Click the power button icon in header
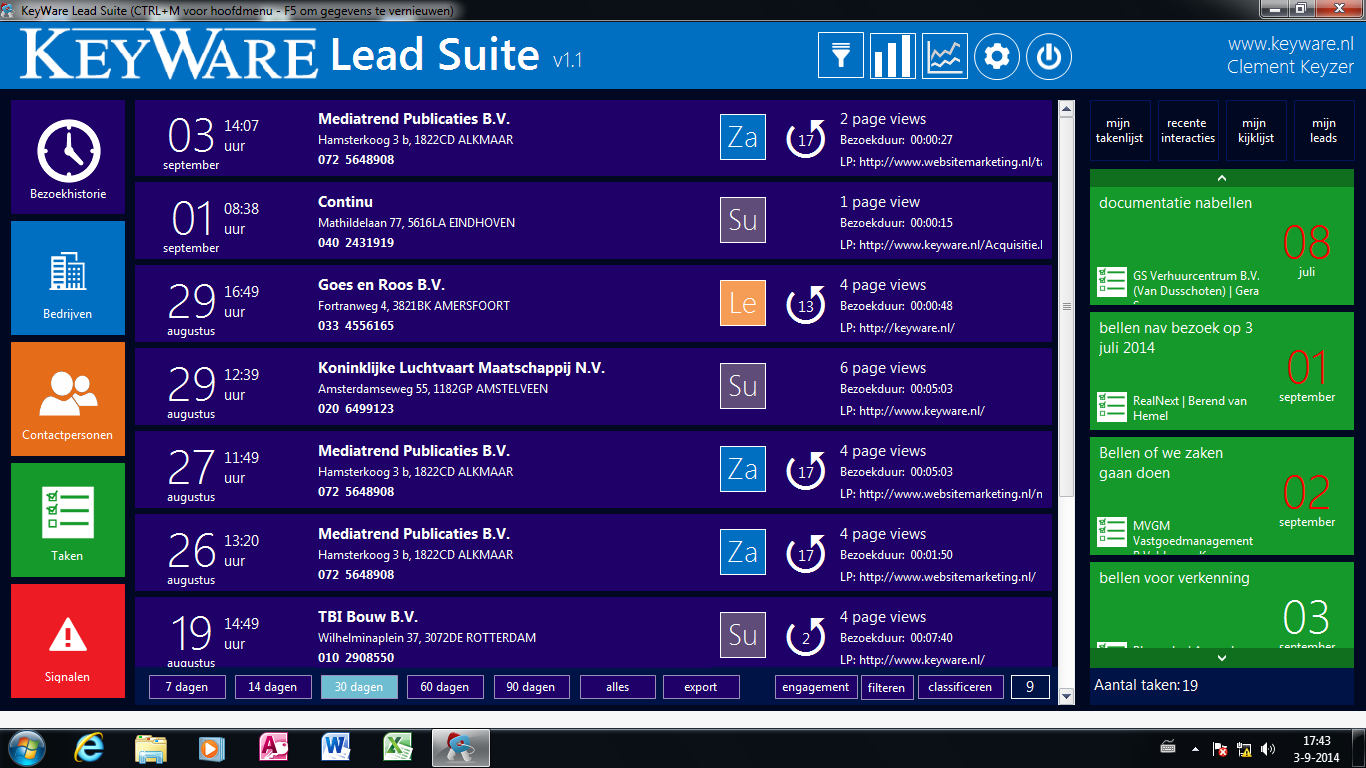 click(1048, 56)
